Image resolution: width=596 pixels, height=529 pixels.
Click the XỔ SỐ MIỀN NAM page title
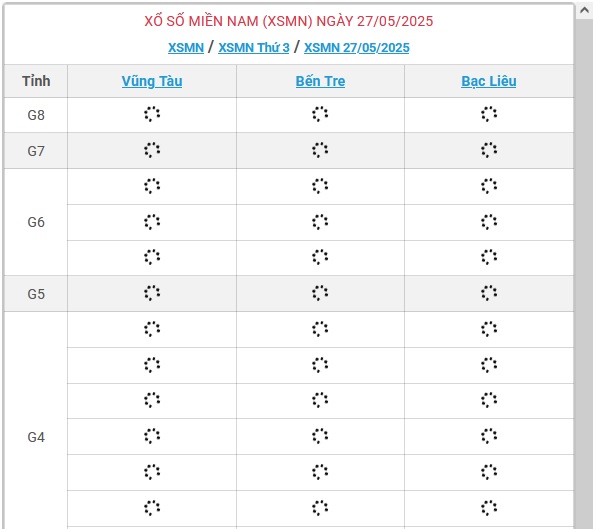pos(288,21)
